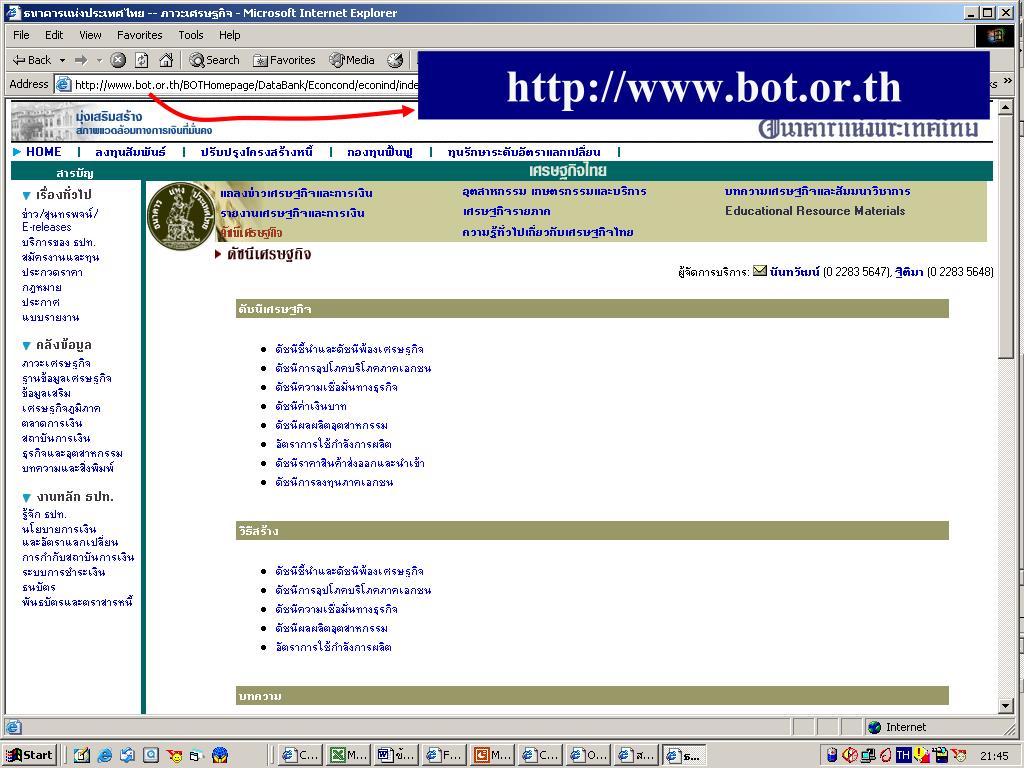Open the ดัชนีค่าเงินบาท index link

311,406
